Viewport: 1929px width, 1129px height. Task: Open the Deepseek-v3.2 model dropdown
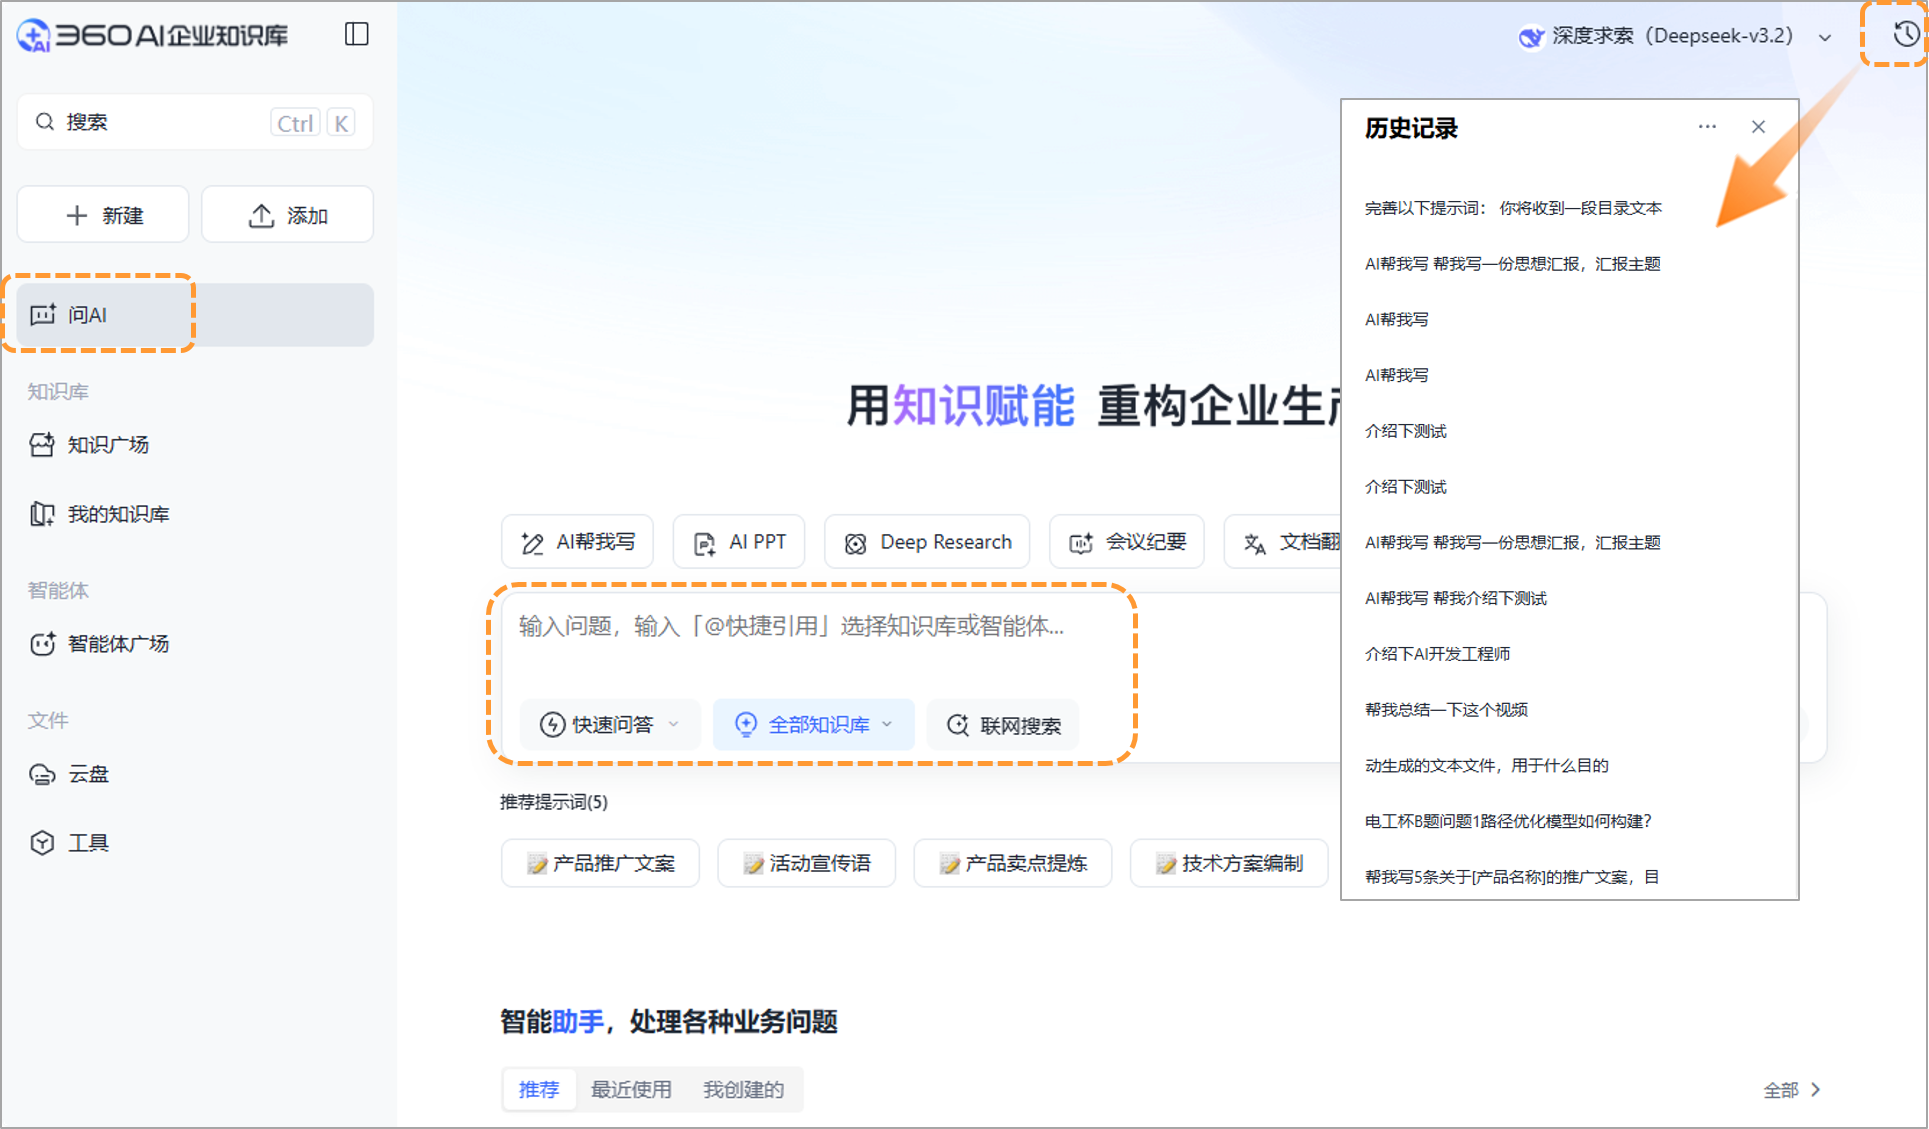coord(1825,35)
